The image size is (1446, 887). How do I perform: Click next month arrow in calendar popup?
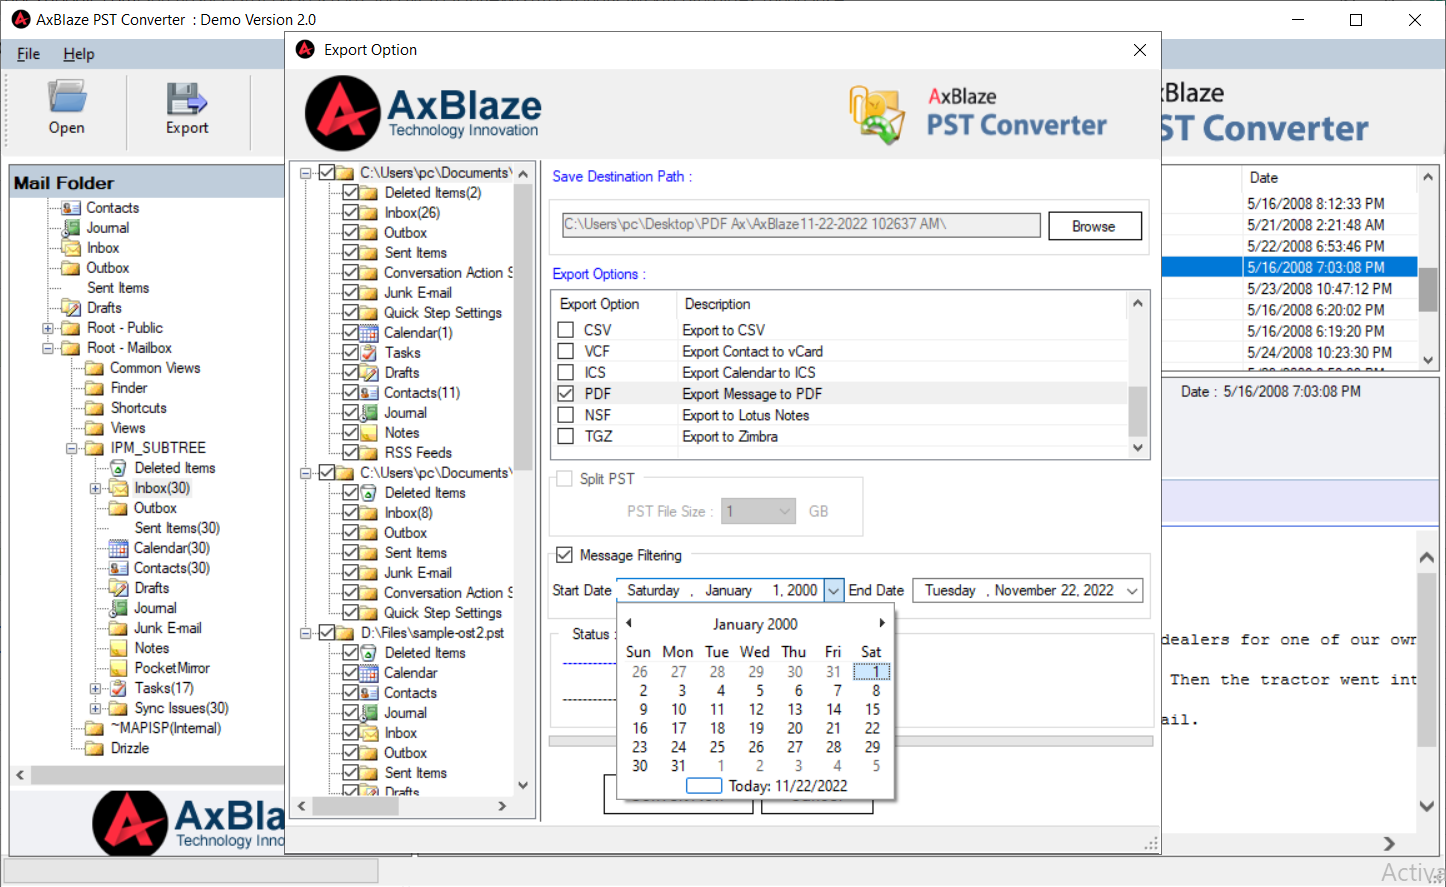(x=881, y=623)
